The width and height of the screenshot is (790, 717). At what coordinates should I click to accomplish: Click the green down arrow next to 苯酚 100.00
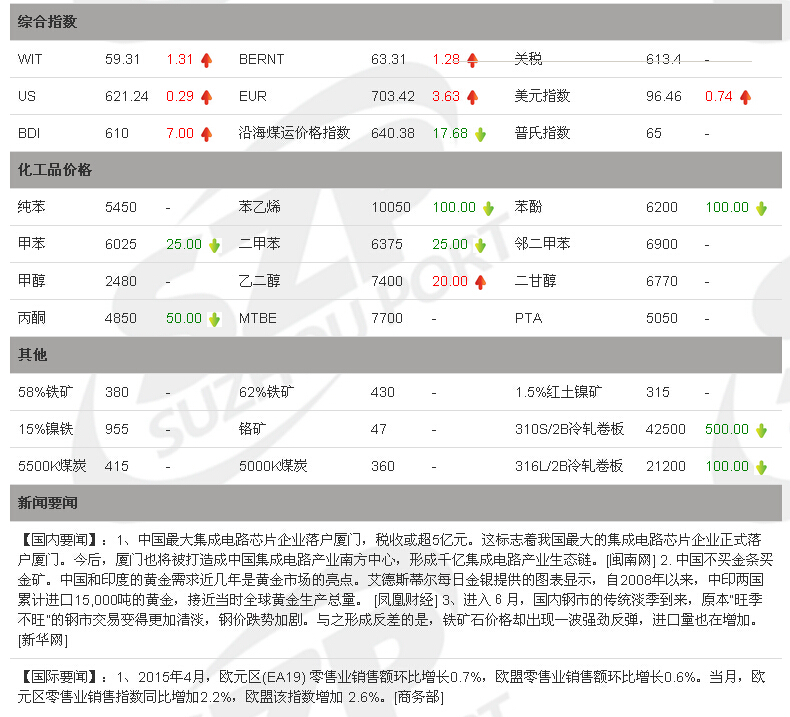pyautogui.click(x=761, y=208)
